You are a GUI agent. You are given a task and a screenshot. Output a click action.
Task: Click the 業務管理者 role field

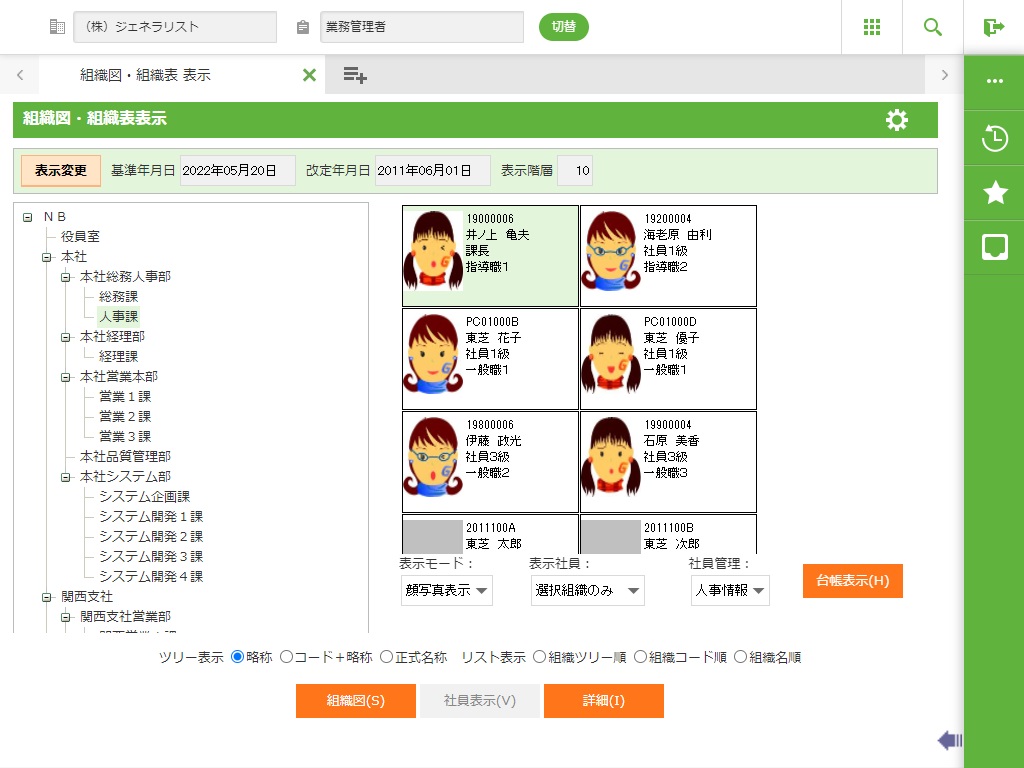click(422, 27)
